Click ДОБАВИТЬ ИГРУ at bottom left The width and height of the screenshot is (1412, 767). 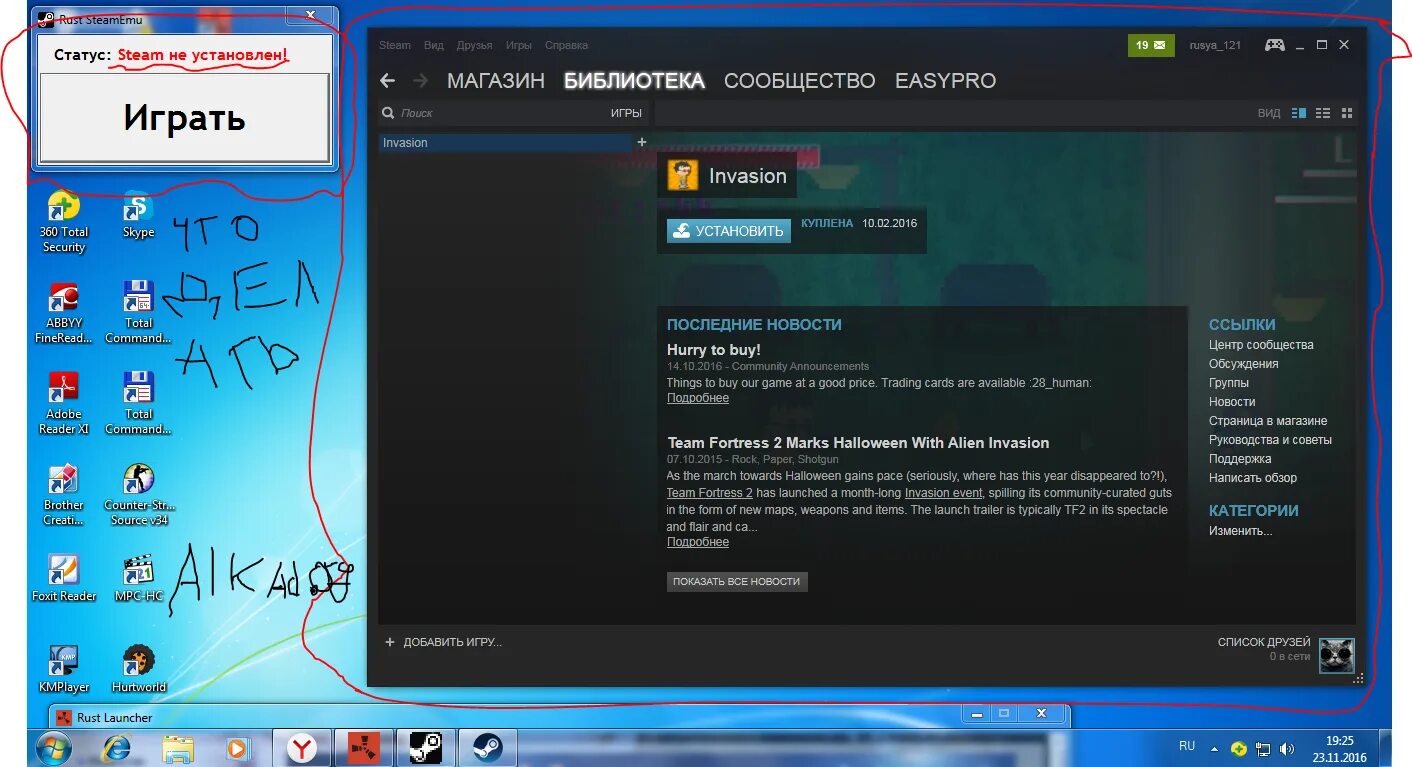443,642
